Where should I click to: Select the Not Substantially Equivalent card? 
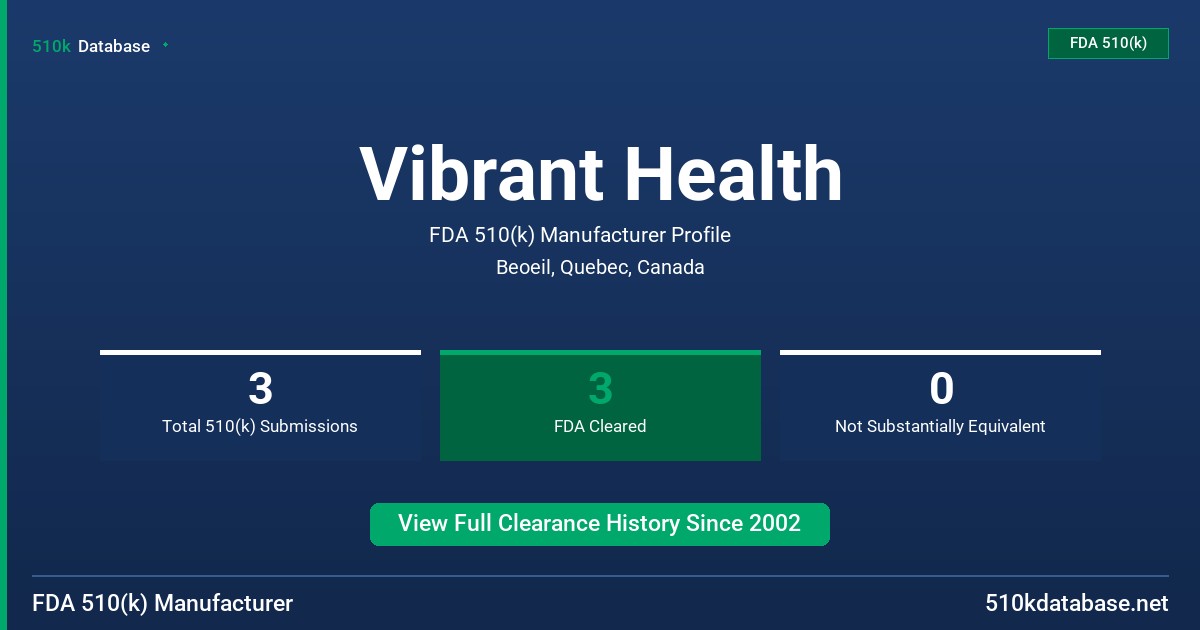[940, 405]
